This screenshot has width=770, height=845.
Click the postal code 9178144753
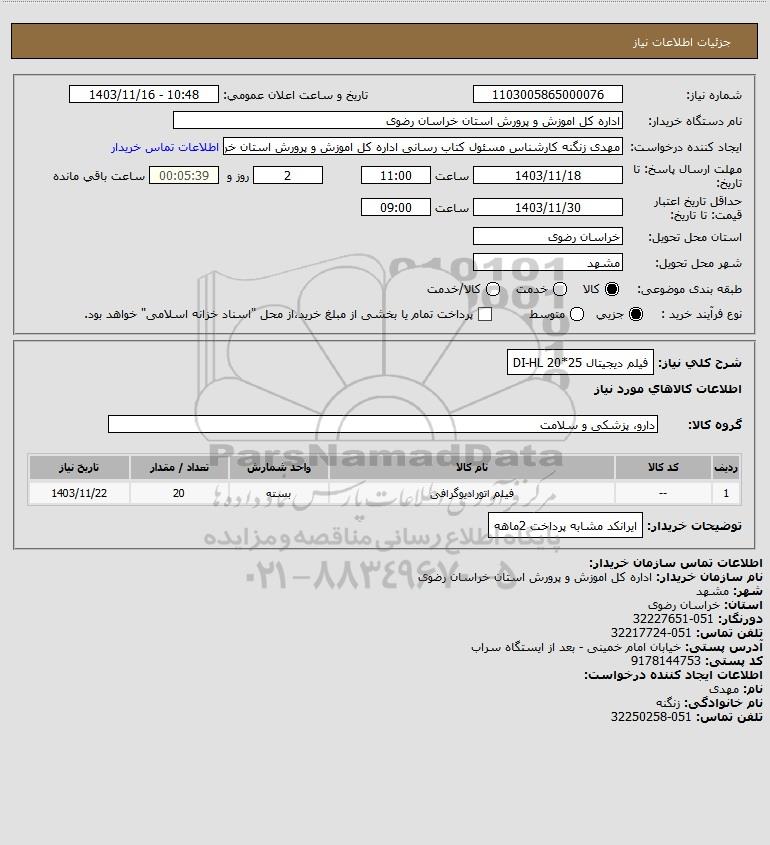coord(665,661)
